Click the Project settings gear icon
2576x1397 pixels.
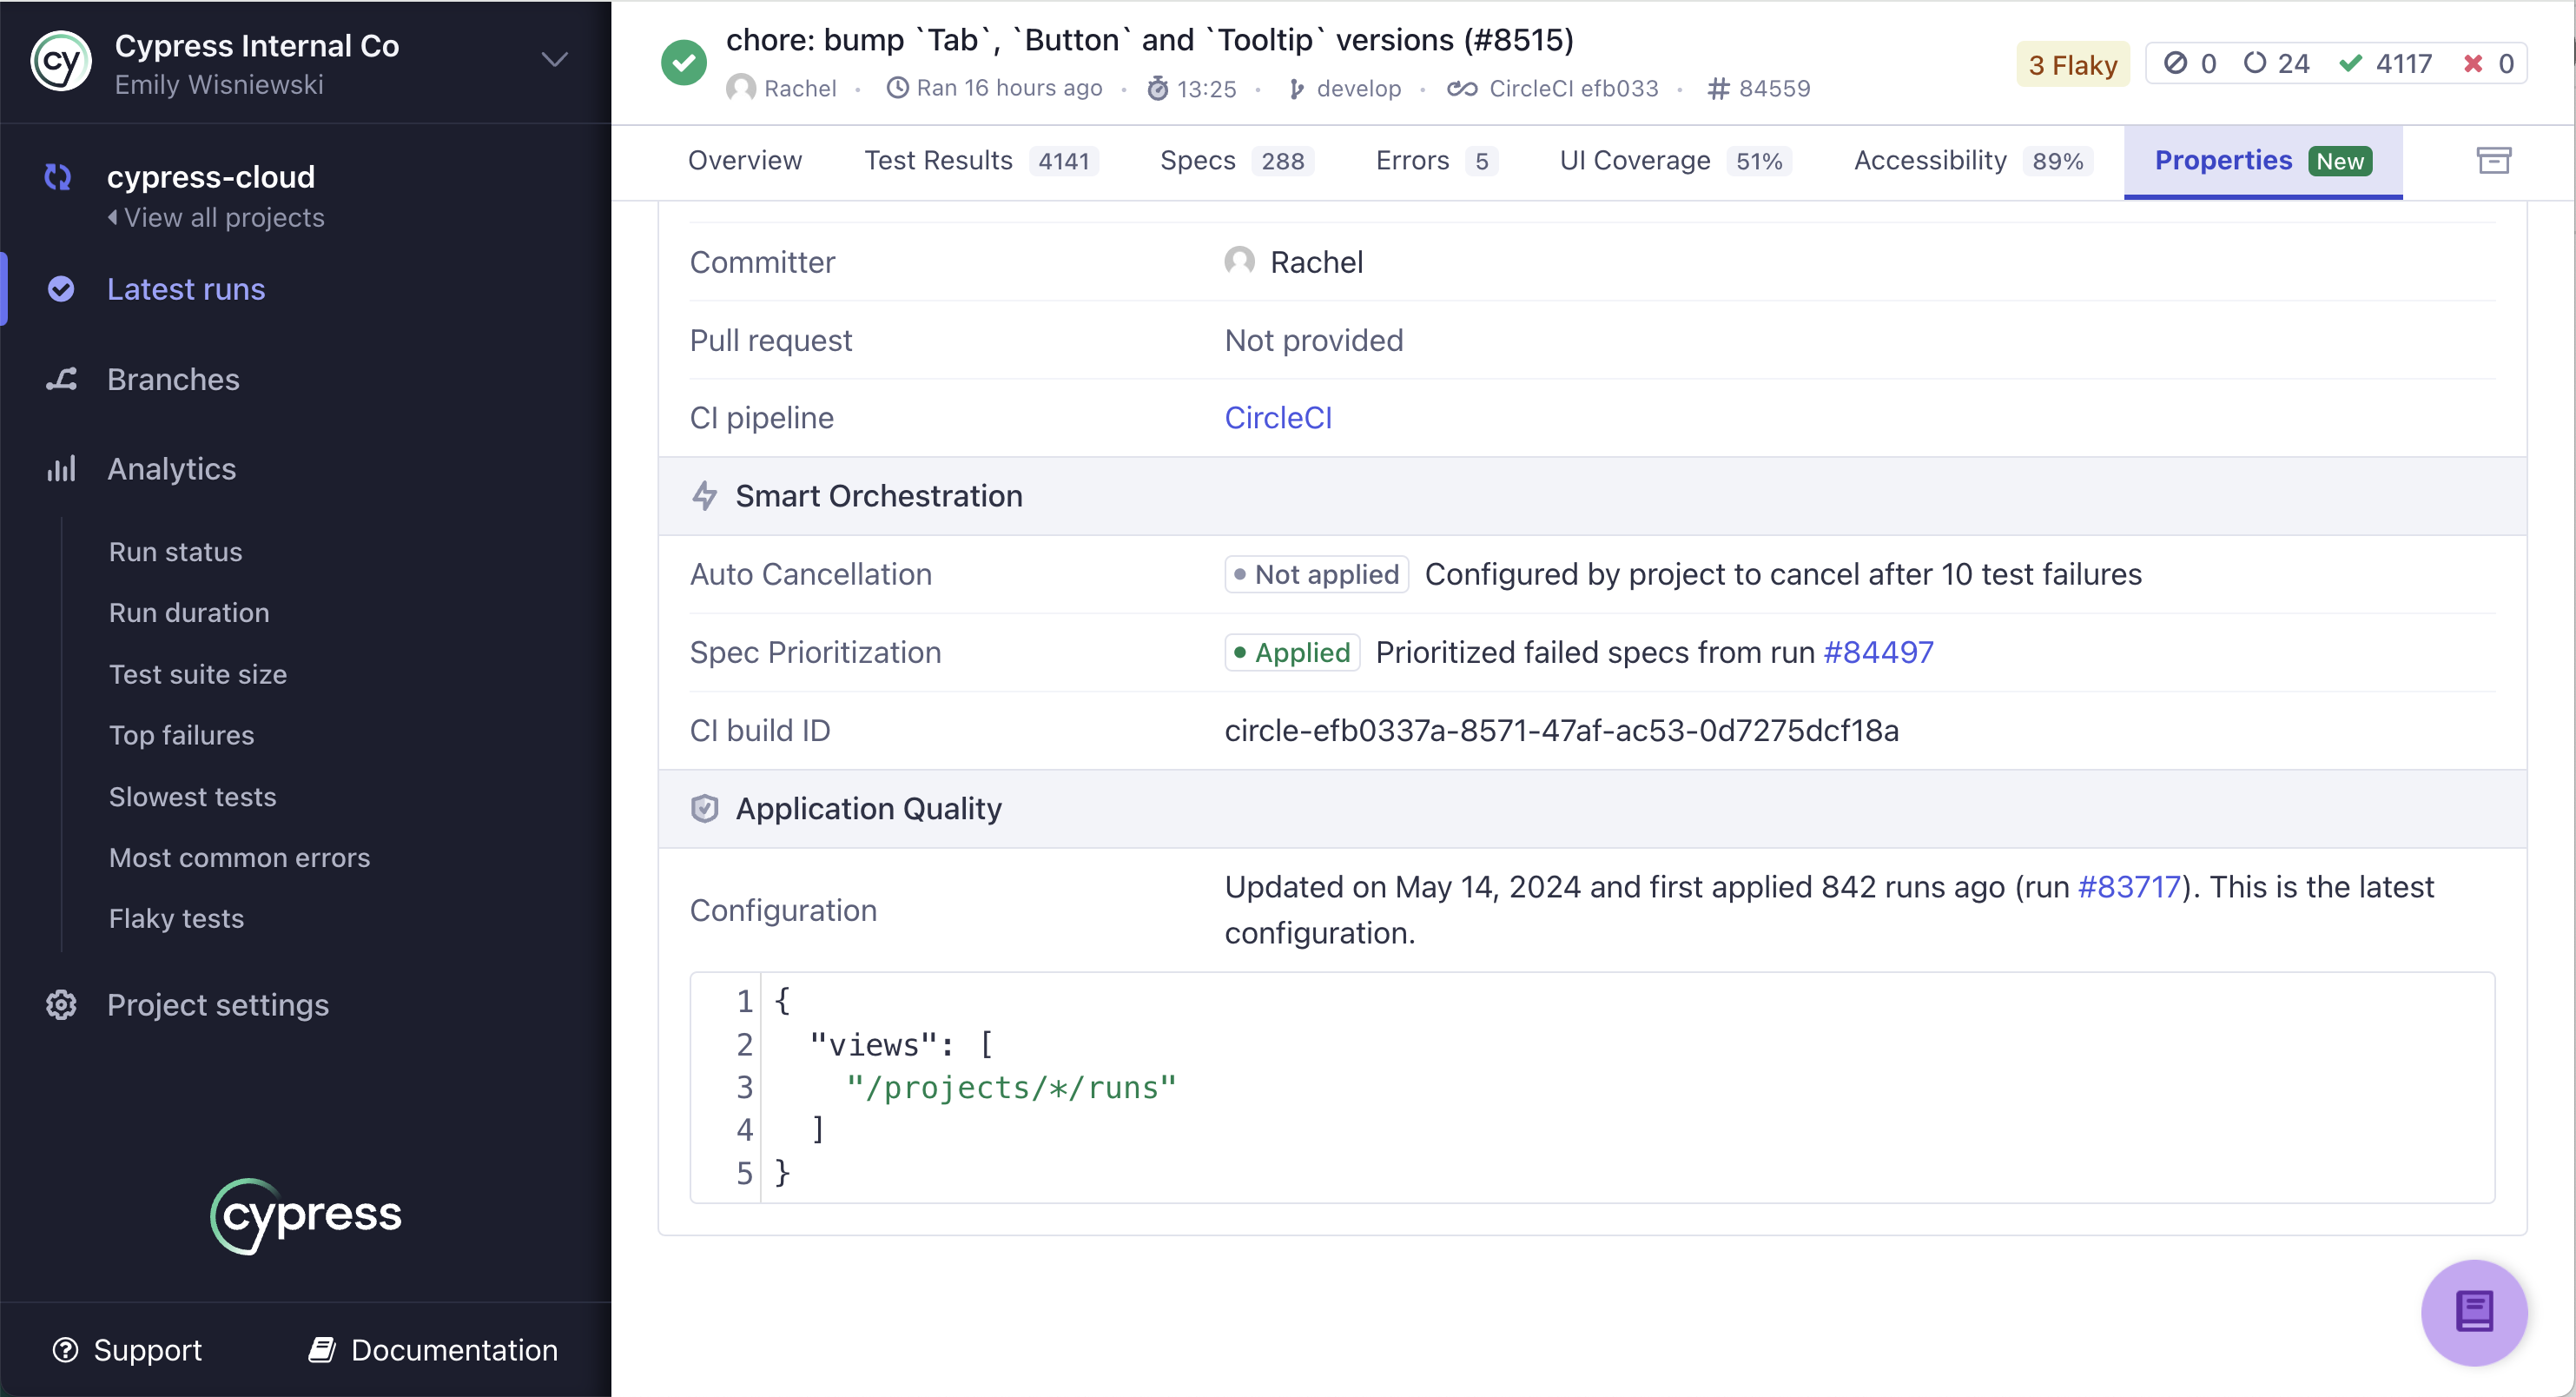pyautogui.click(x=61, y=1005)
